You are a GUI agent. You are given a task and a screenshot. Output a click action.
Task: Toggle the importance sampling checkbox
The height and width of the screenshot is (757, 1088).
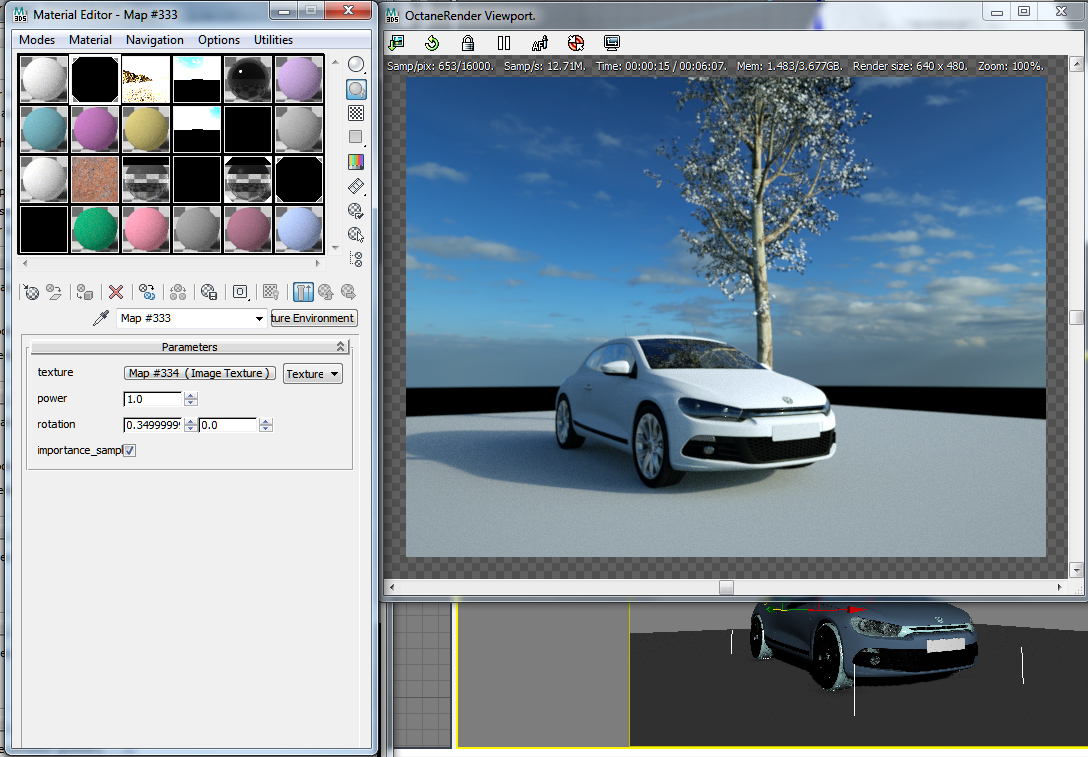coord(129,451)
